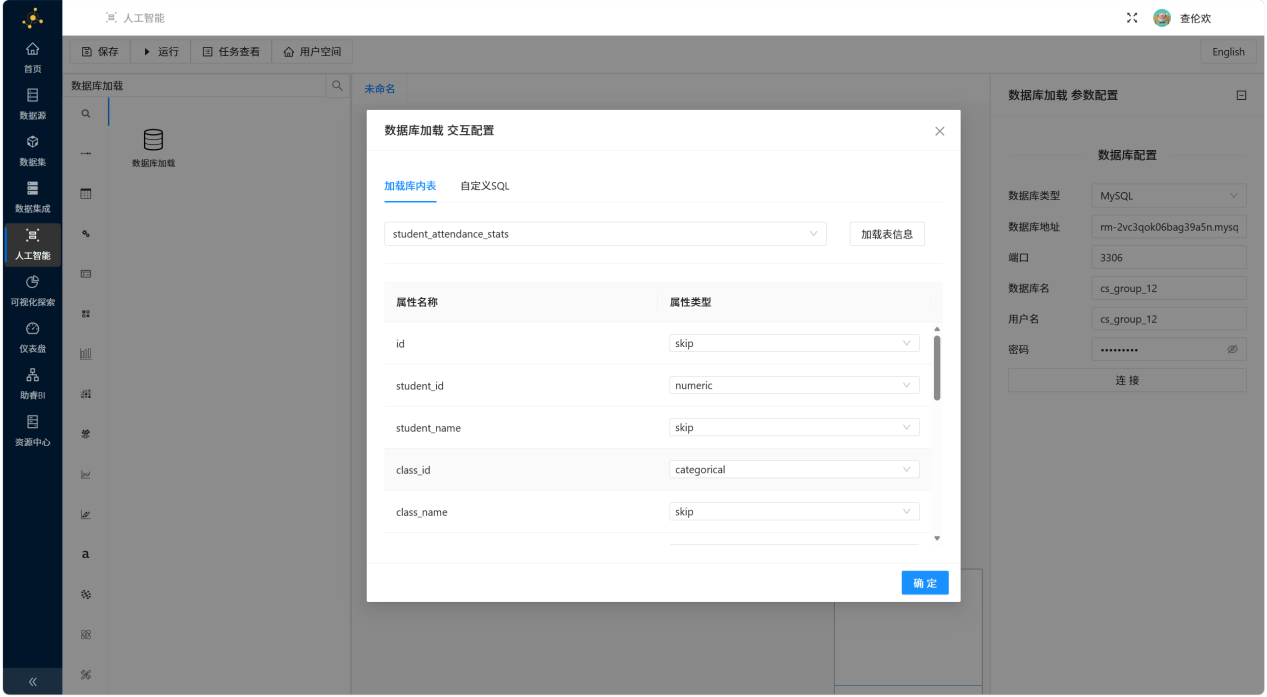The width and height of the screenshot is (1267, 697).
Task: Focus the 用户名 input field
Action: point(1169,319)
